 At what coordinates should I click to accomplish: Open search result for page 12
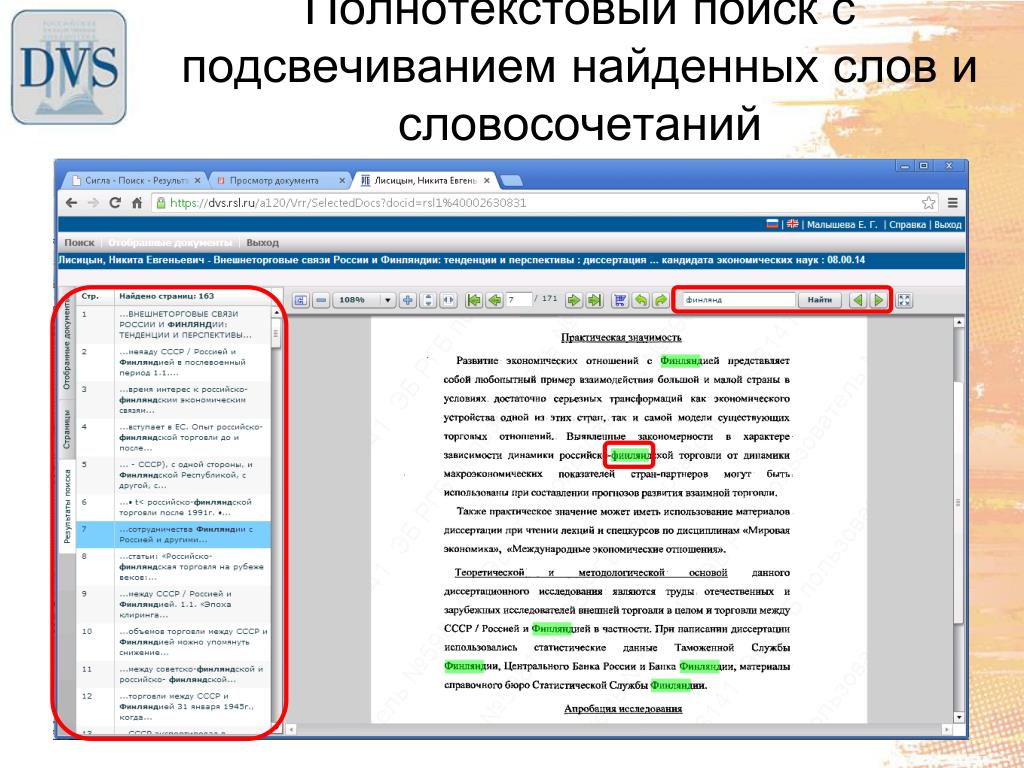coord(173,707)
